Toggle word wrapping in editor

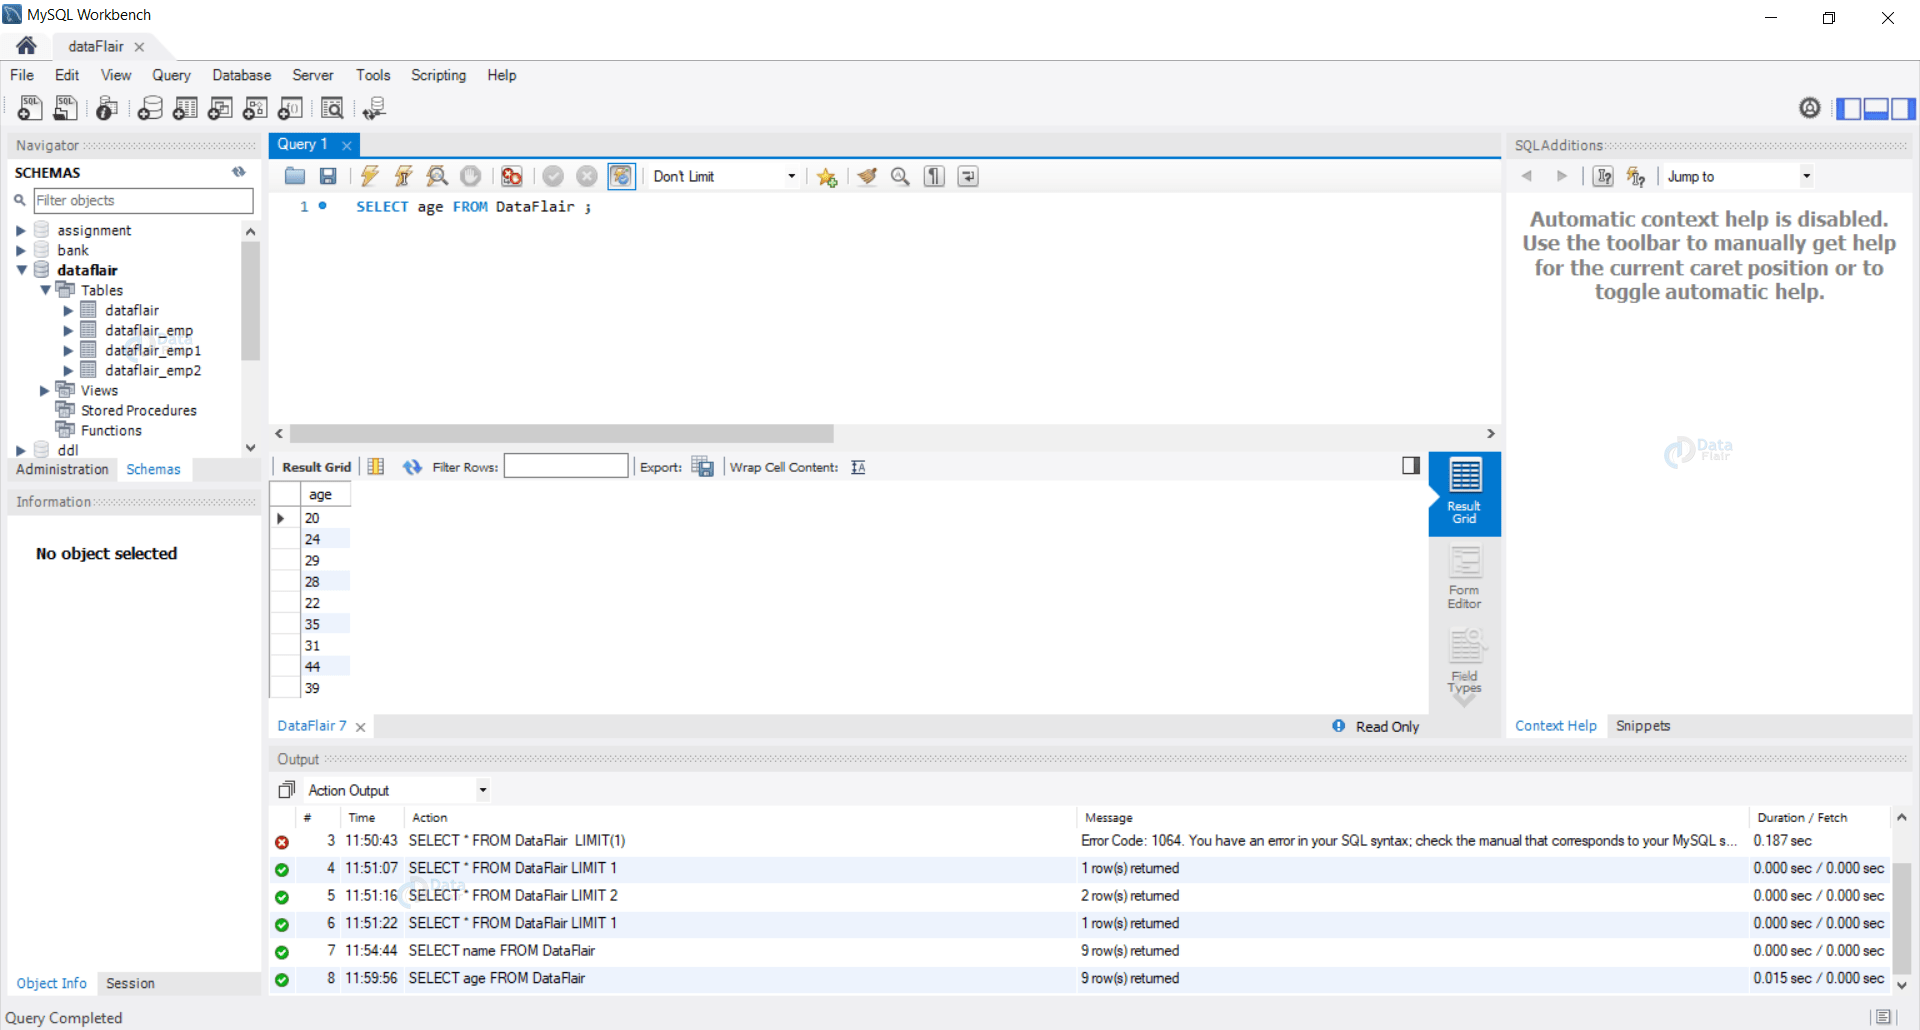(x=968, y=176)
